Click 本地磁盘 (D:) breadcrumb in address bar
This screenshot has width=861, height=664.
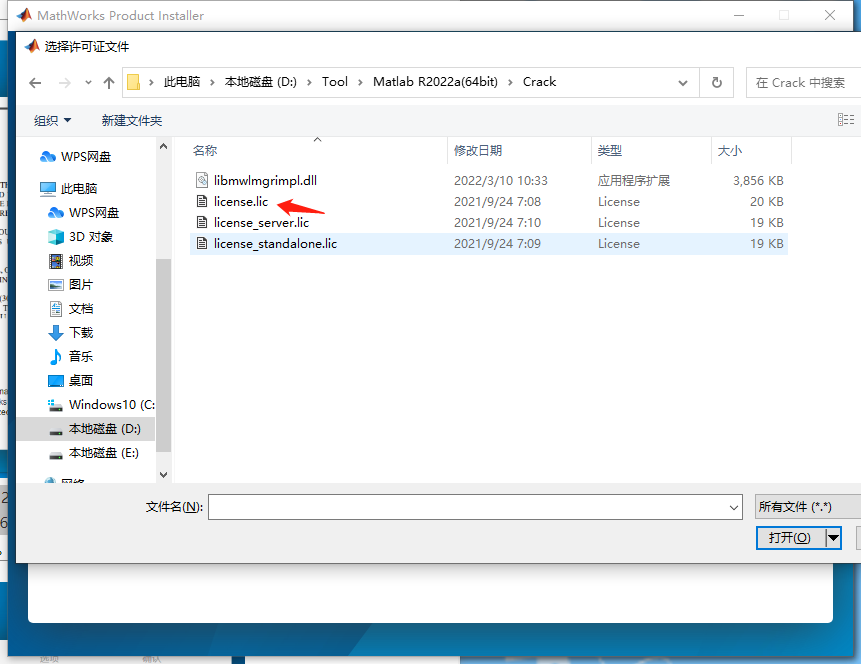[x=260, y=82]
